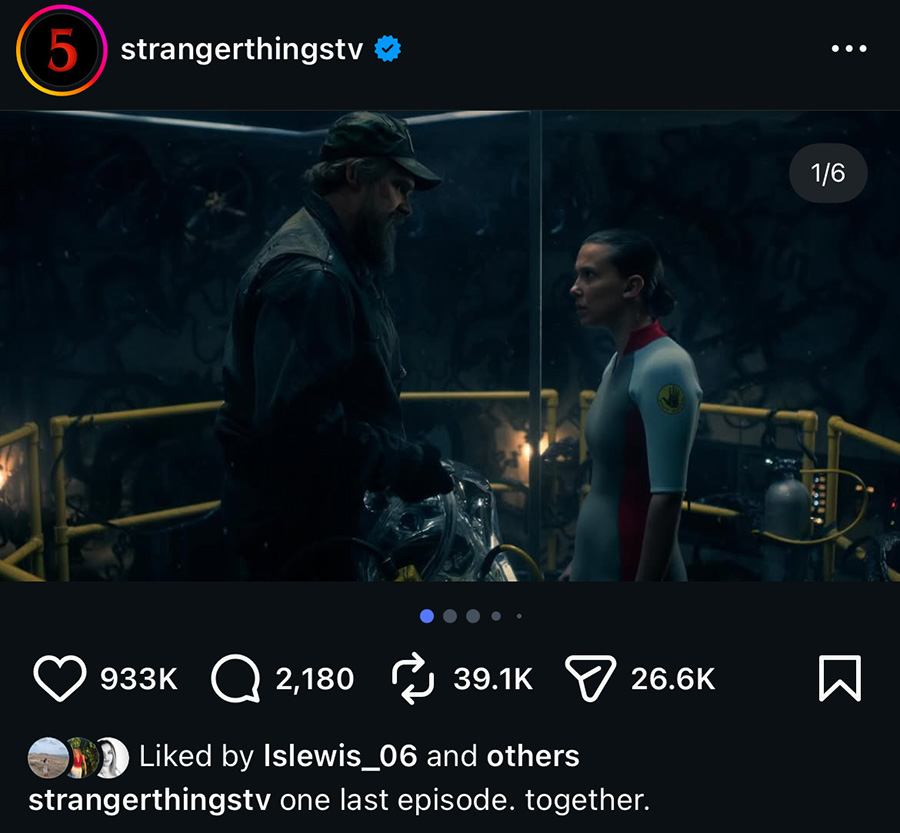Tap liker avatar thumbnails cluster

[x=79, y=757]
